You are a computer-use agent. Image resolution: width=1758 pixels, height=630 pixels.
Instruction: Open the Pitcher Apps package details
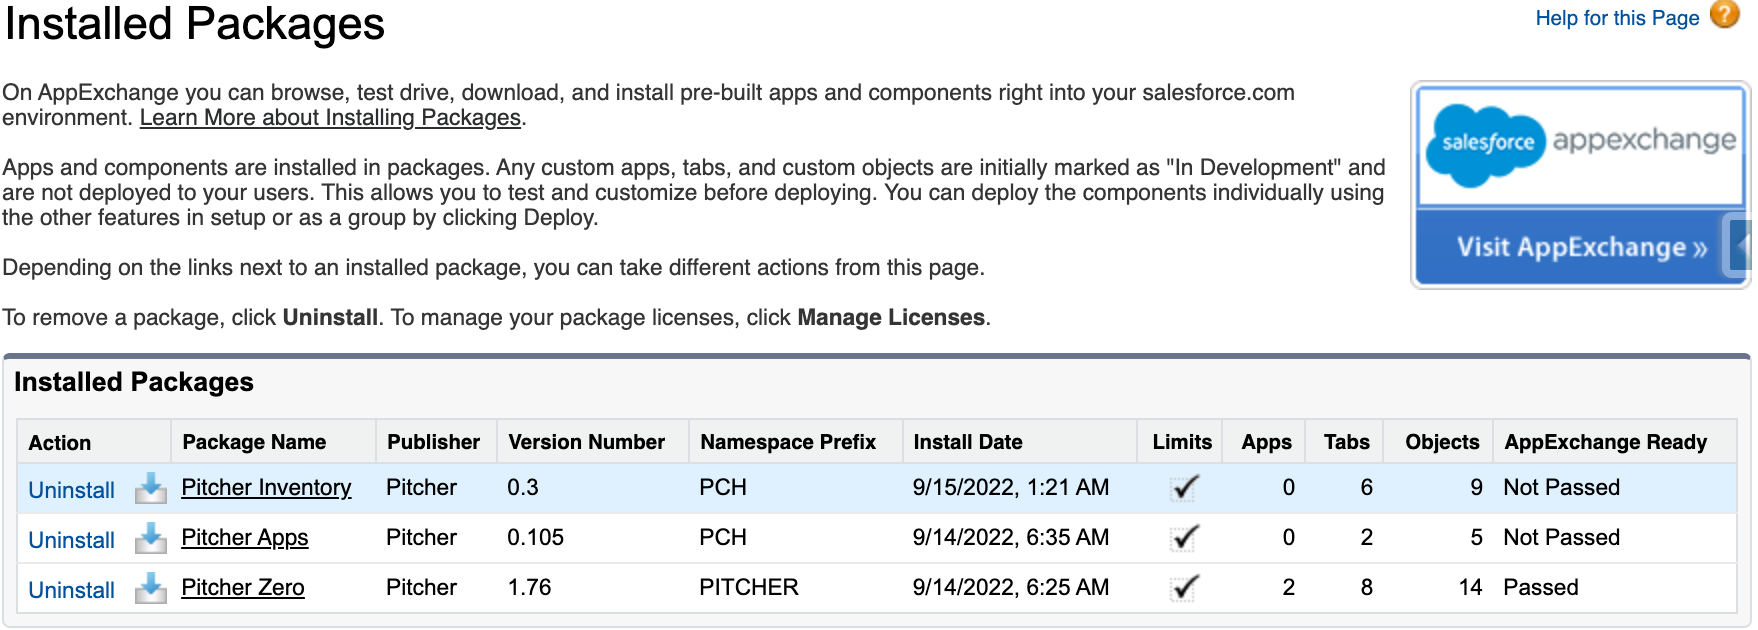point(244,538)
